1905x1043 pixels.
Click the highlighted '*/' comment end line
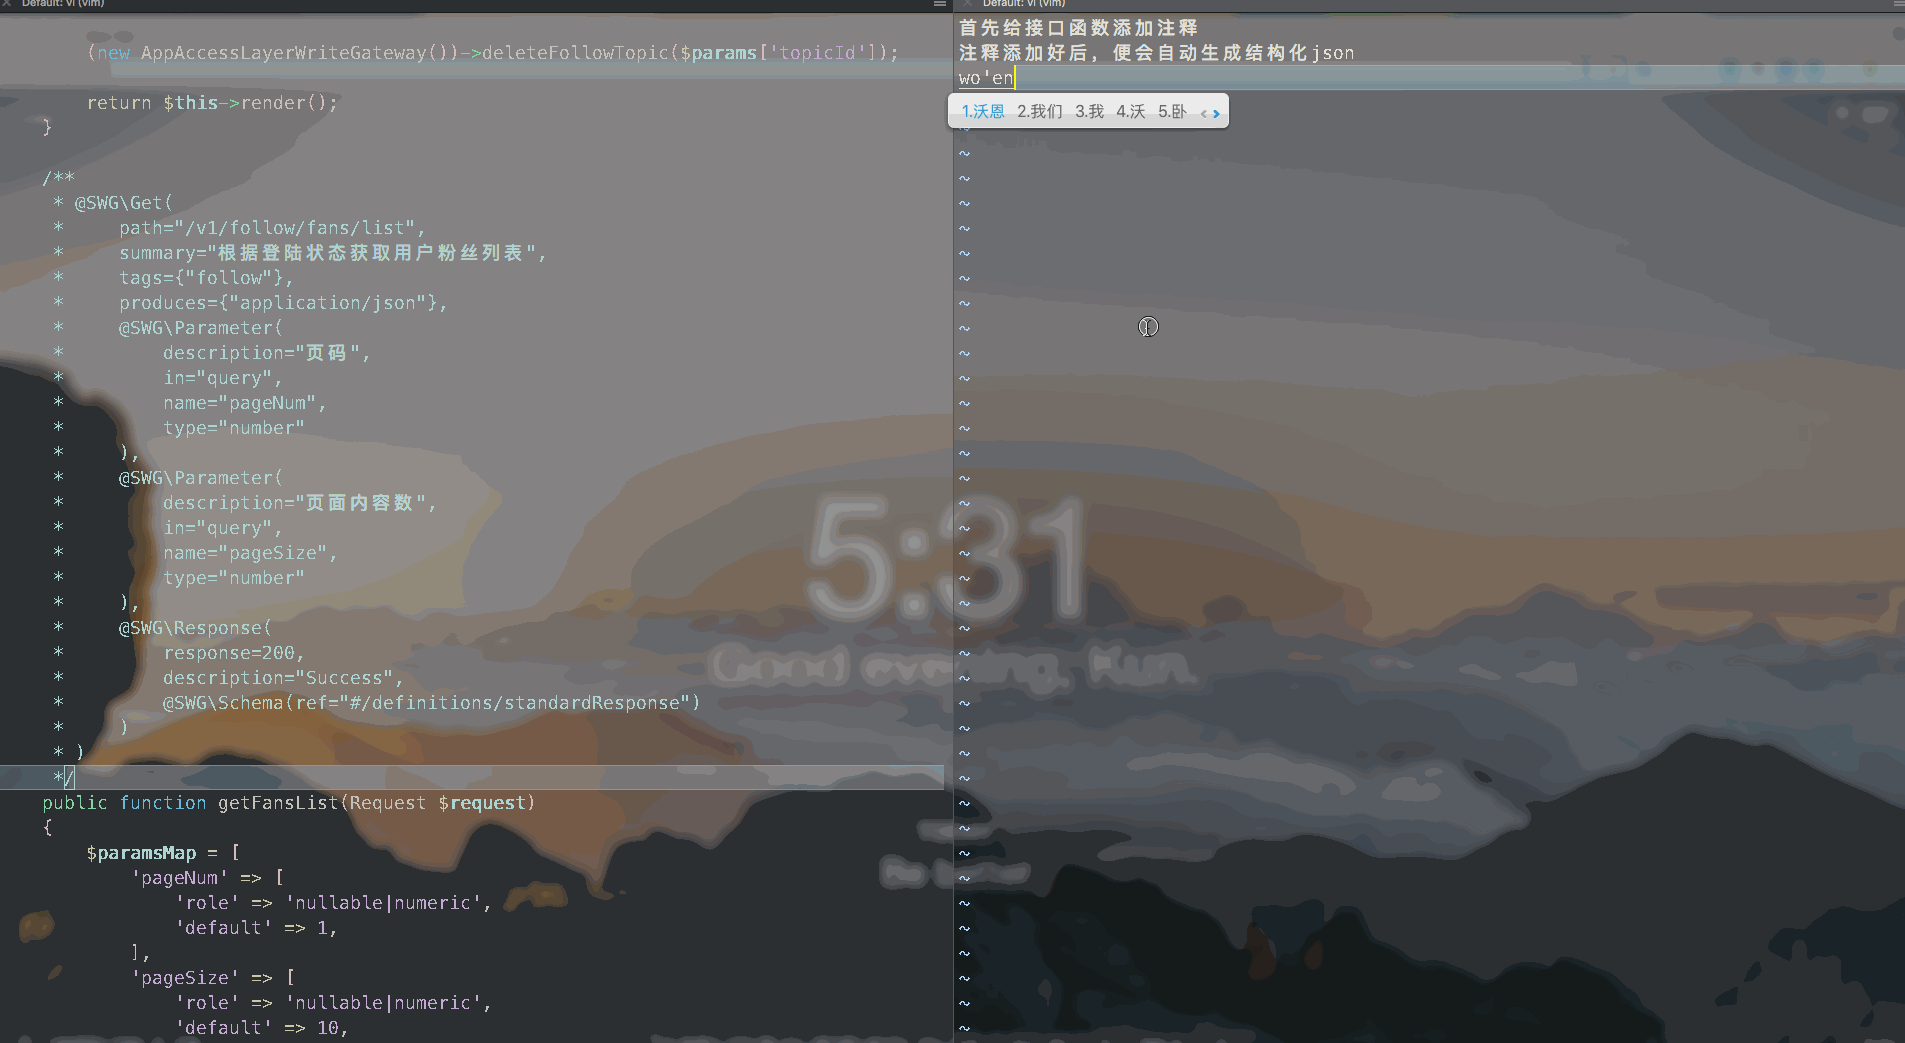pos(472,777)
